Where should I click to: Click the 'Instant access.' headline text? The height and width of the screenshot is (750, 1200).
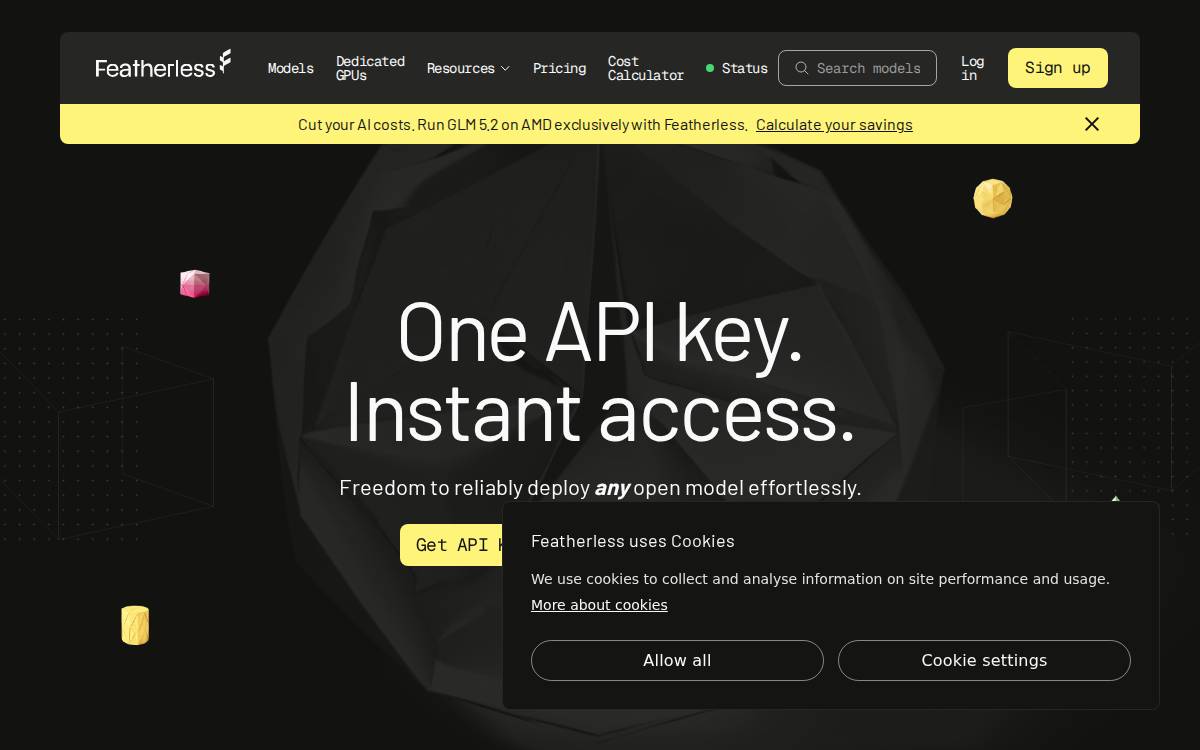pyautogui.click(x=600, y=411)
